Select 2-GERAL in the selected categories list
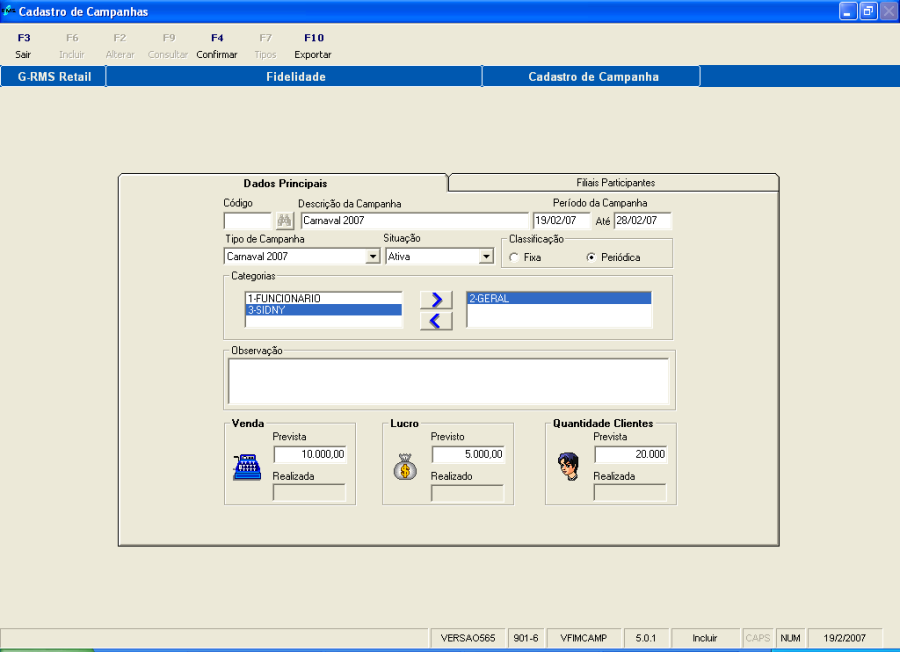 tap(558, 298)
